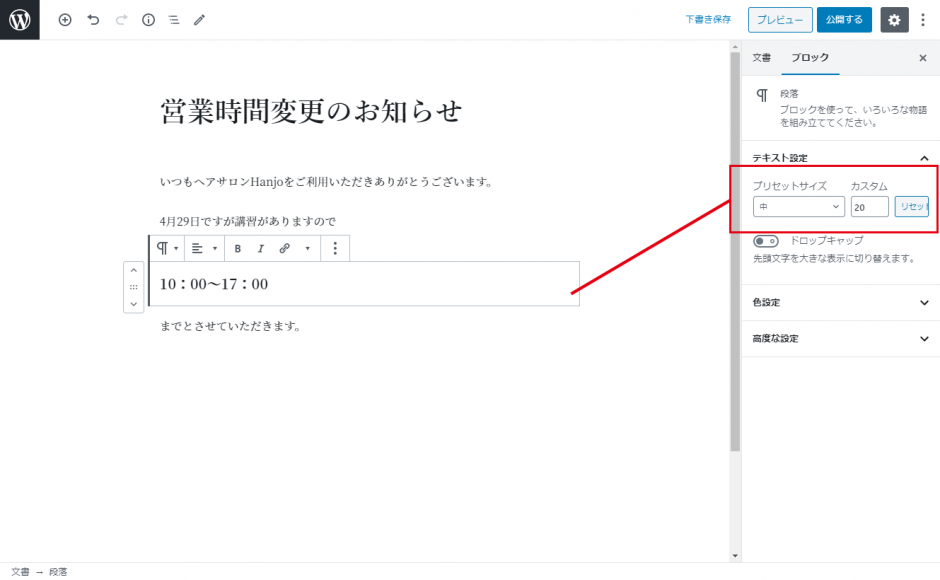This screenshot has height=580, width=940.
Task: Click the カスタム font size field
Action: tap(868, 207)
